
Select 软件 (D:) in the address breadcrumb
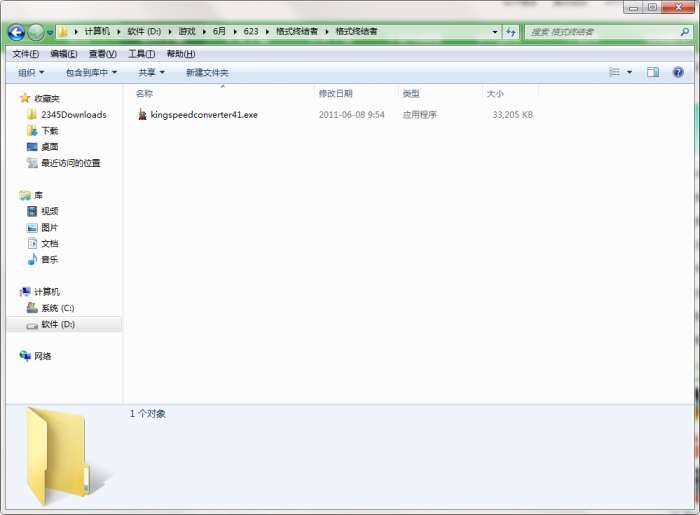click(x=144, y=32)
